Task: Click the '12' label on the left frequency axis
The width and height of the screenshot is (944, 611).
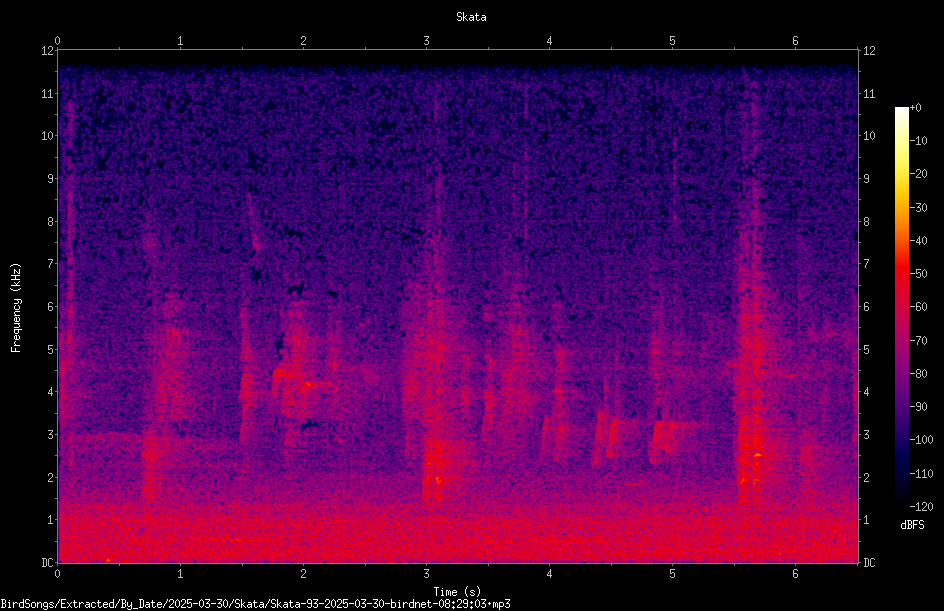Action: (47, 51)
